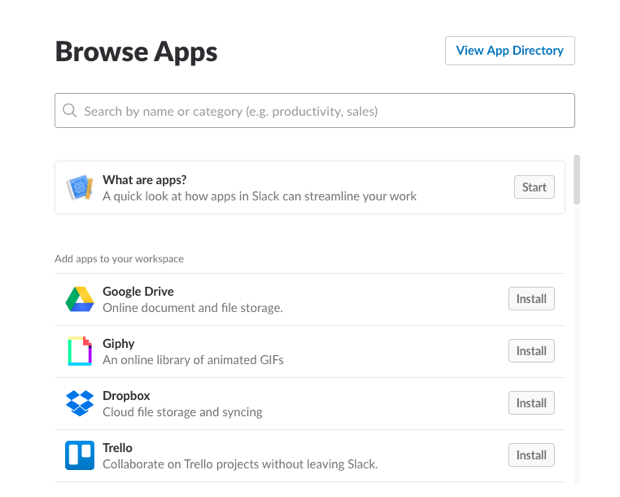620x497 pixels.
Task: Click the app list scrollbar thumb
Action: click(x=577, y=180)
